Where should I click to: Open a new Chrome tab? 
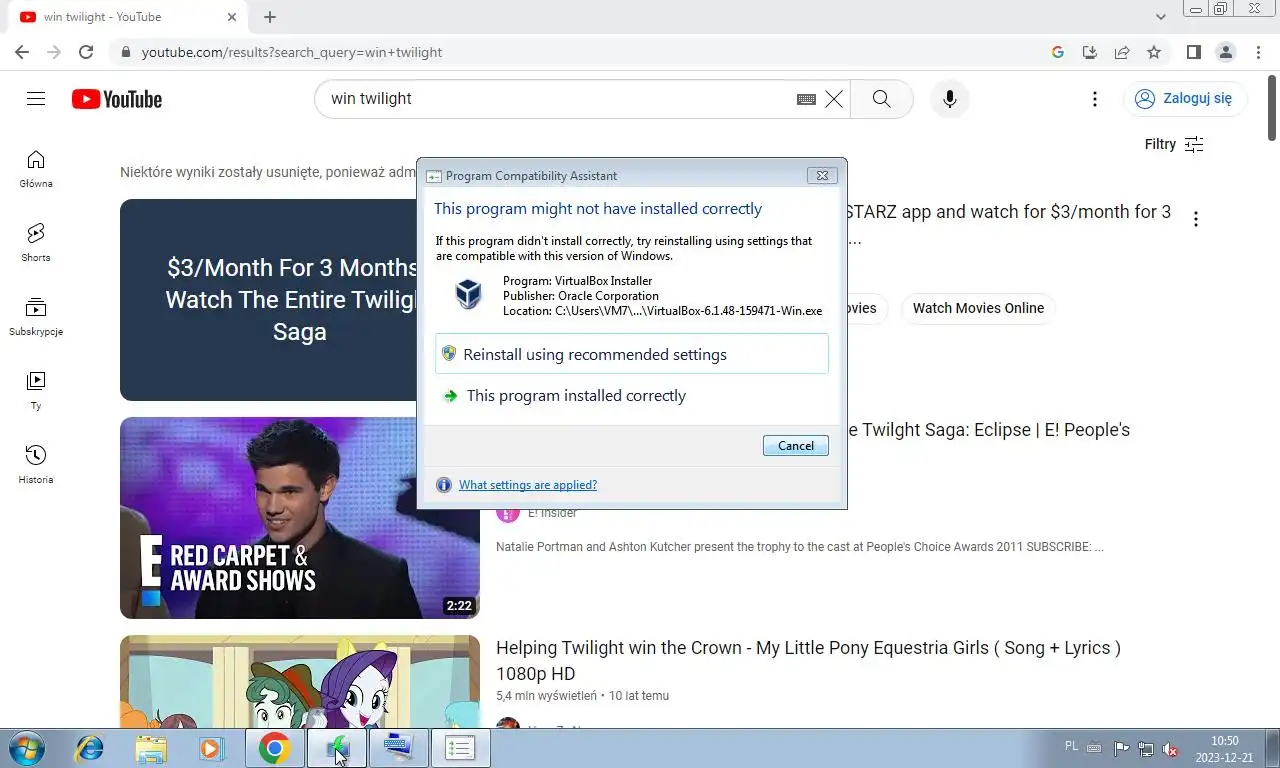click(x=270, y=17)
